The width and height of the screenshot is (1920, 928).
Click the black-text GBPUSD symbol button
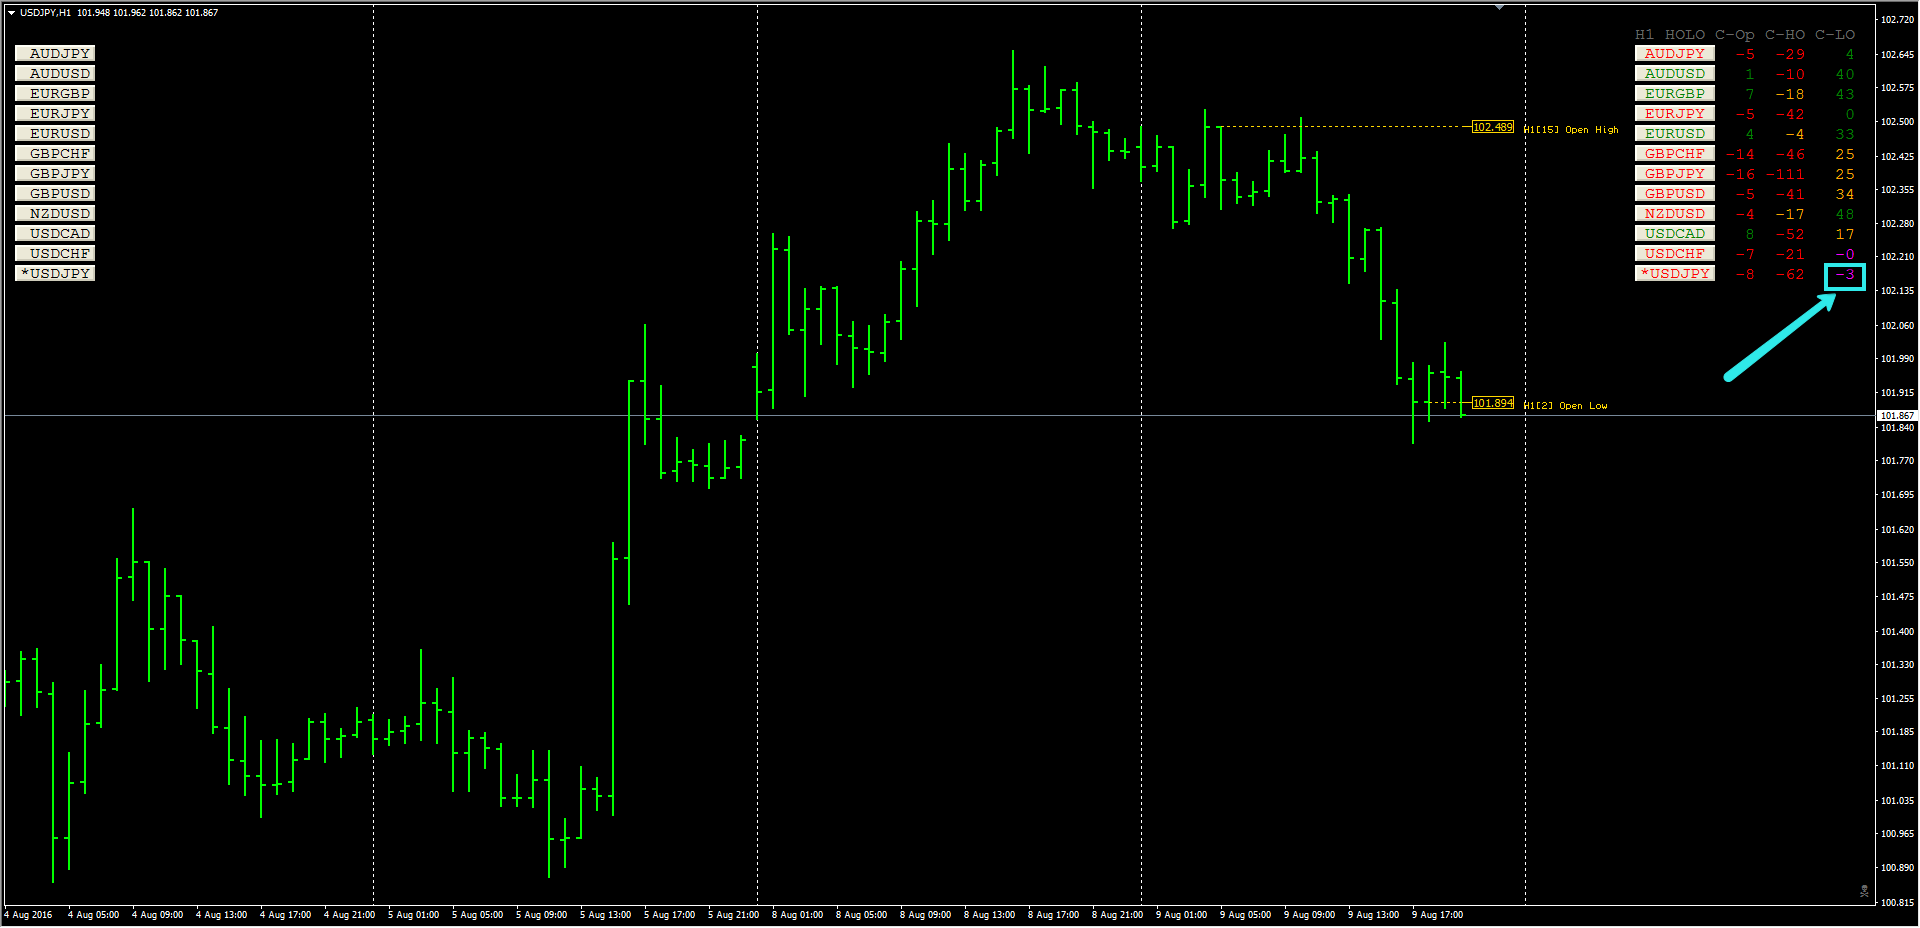coord(55,193)
